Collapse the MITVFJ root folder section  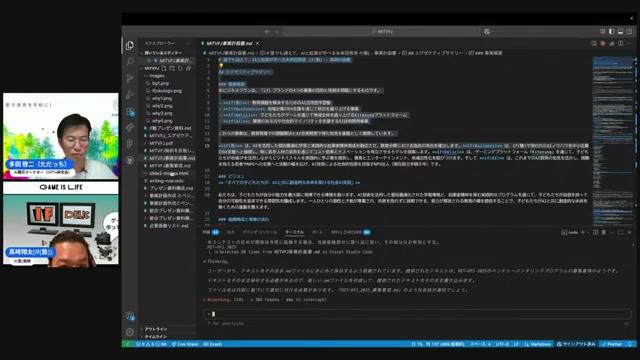pyautogui.click(x=151, y=68)
